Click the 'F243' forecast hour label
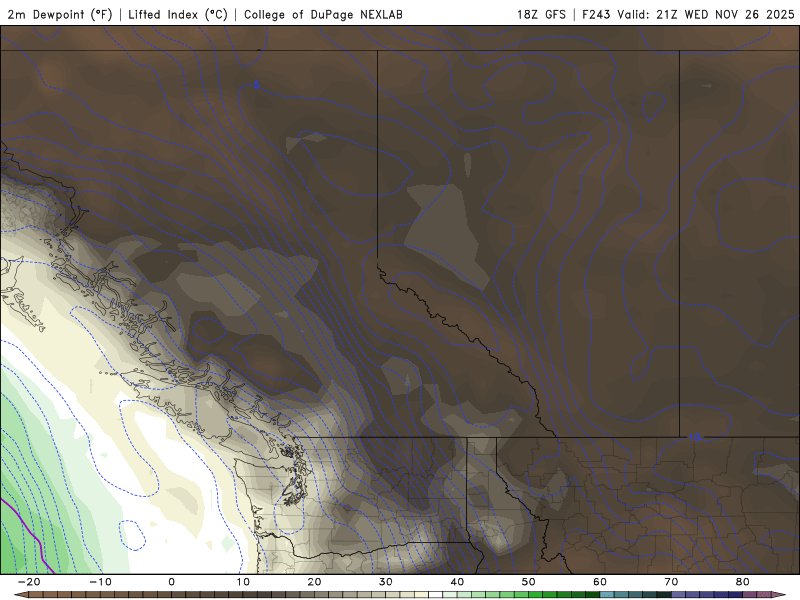Screen dimensions: 800x600 coord(596,14)
